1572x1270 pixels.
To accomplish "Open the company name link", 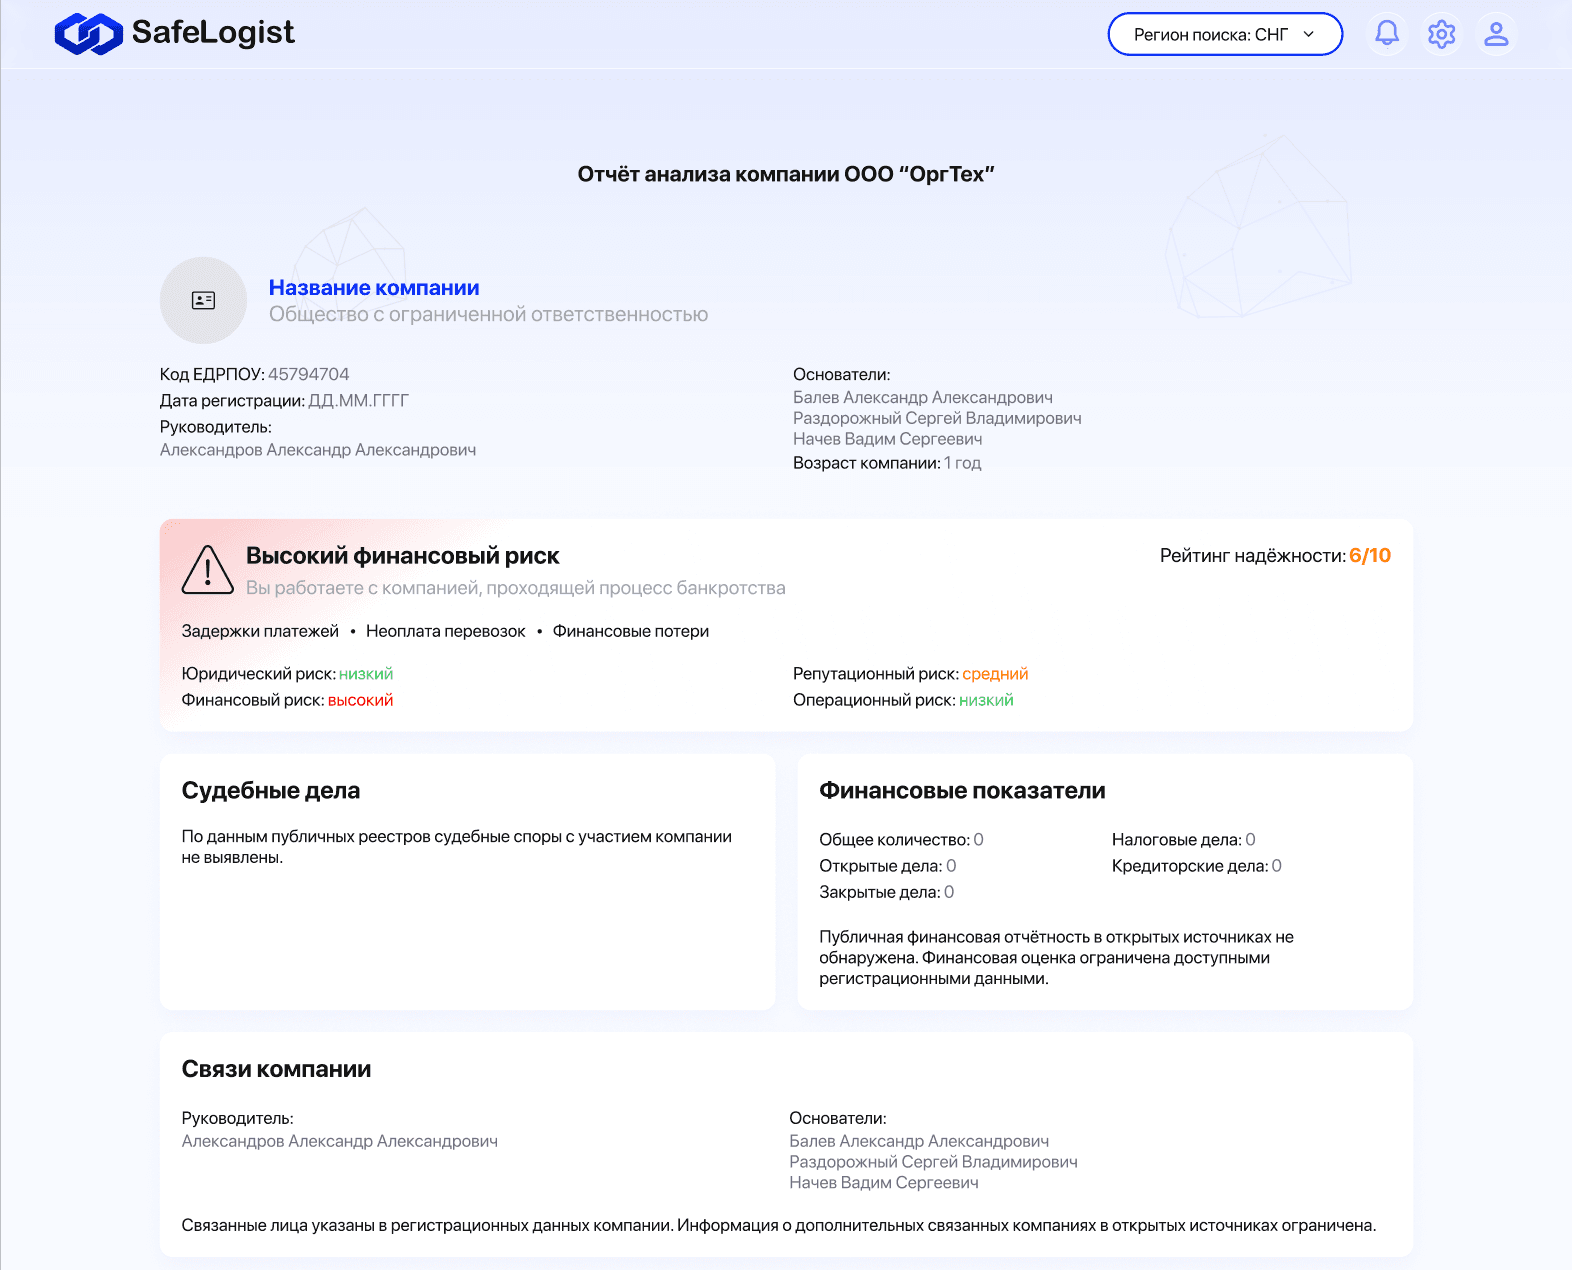I will (374, 288).
